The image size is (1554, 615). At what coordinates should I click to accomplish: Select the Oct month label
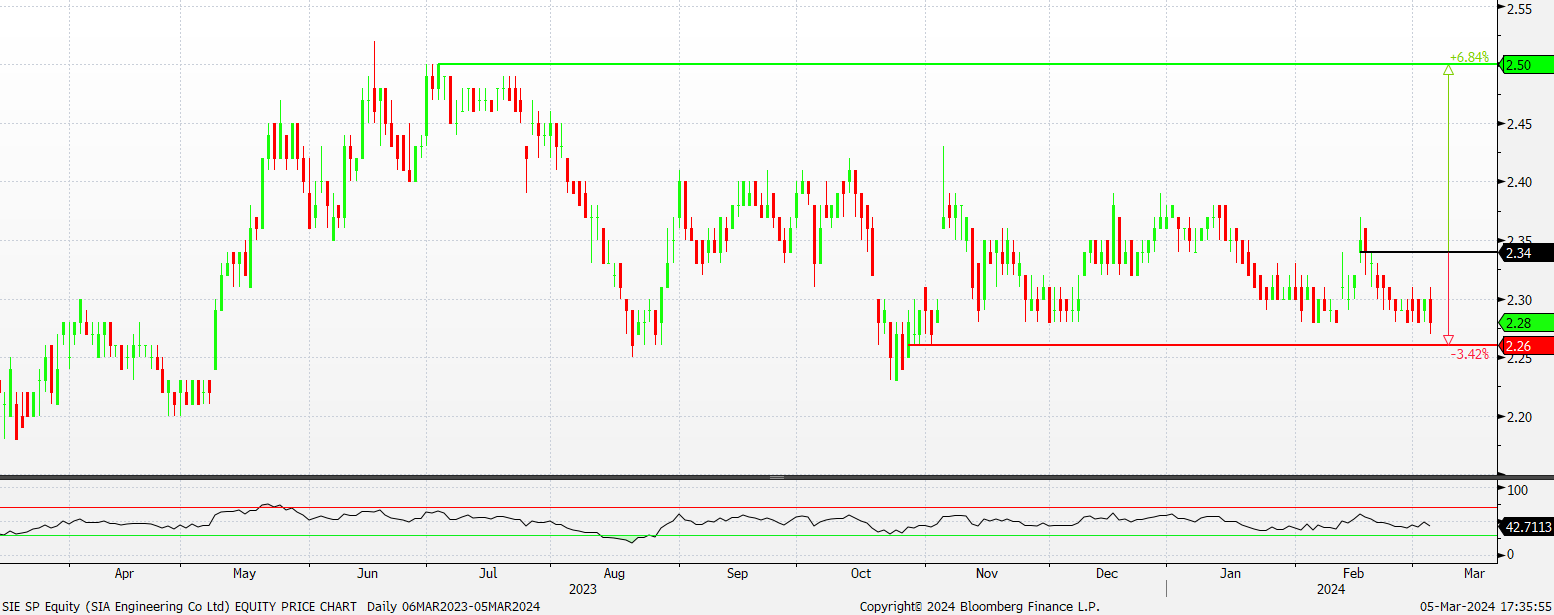[860, 574]
